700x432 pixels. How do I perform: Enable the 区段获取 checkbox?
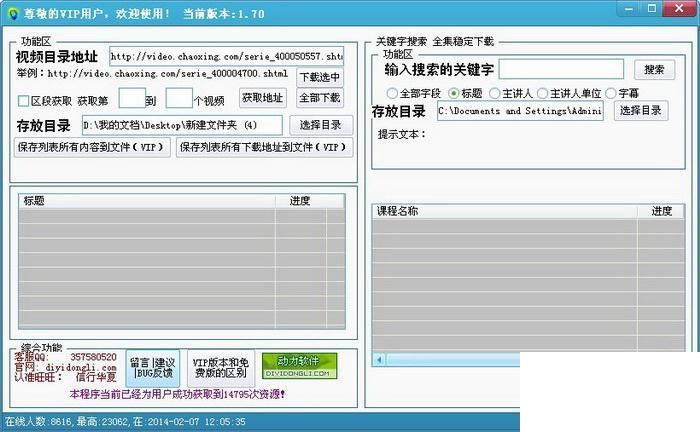click(23, 101)
